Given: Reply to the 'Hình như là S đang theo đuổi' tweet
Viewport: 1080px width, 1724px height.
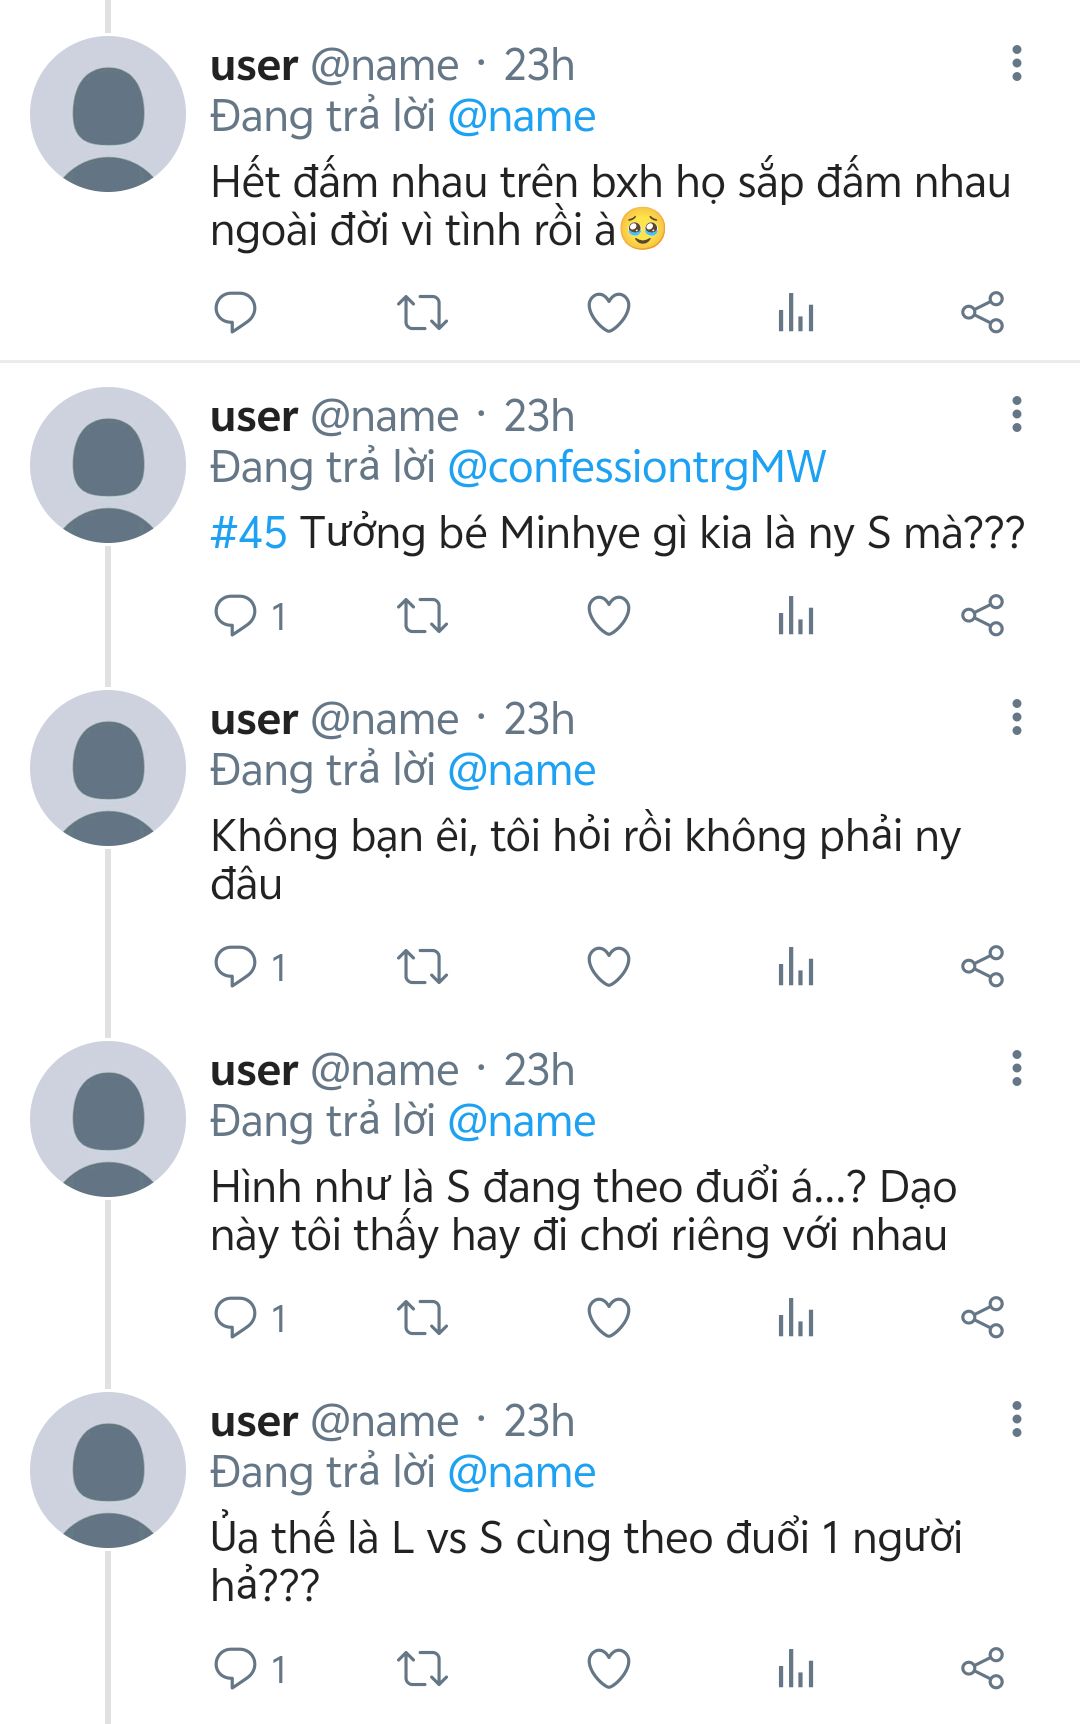Looking at the screenshot, I should pyautogui.click(x=236, y=1318).
